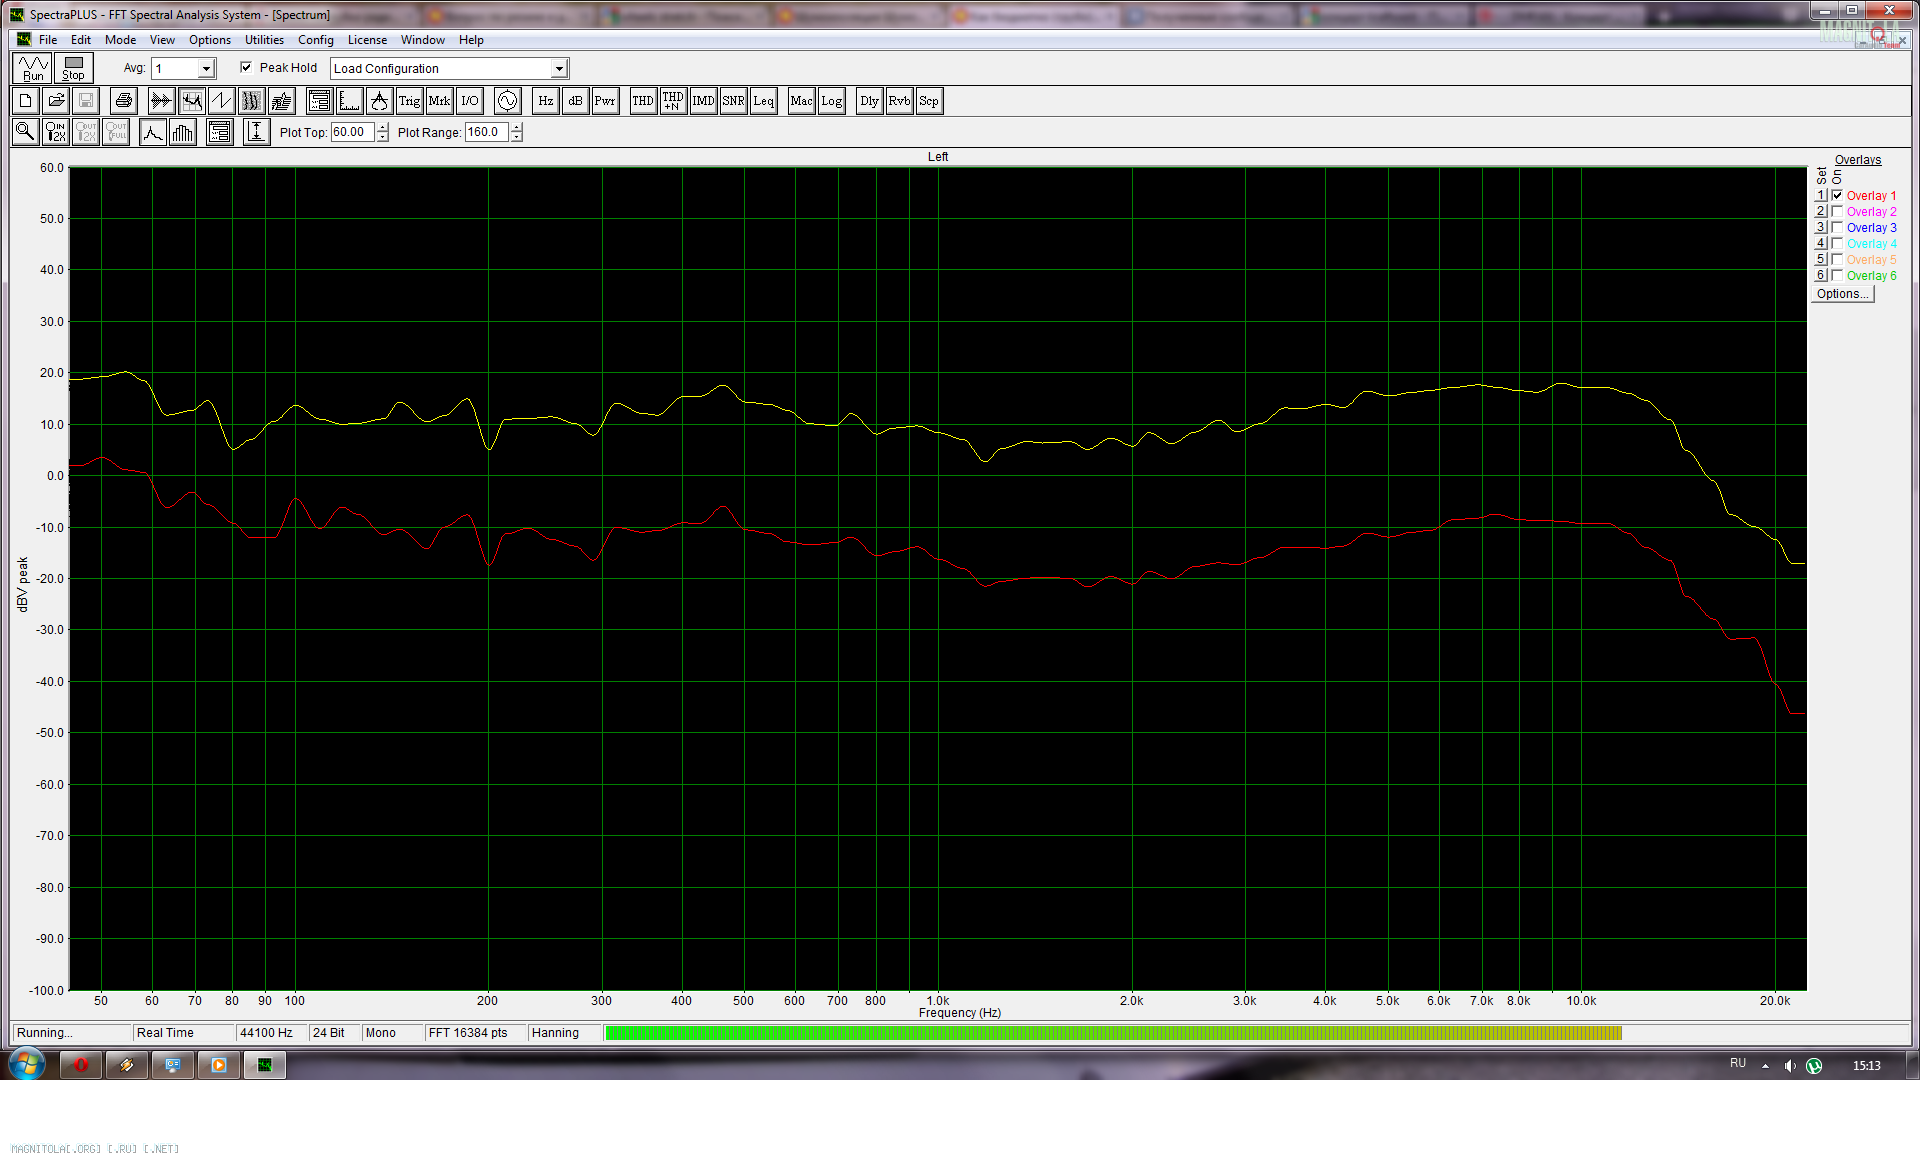Decrease Plot Range with the down arrow

(x=516, y=137)
